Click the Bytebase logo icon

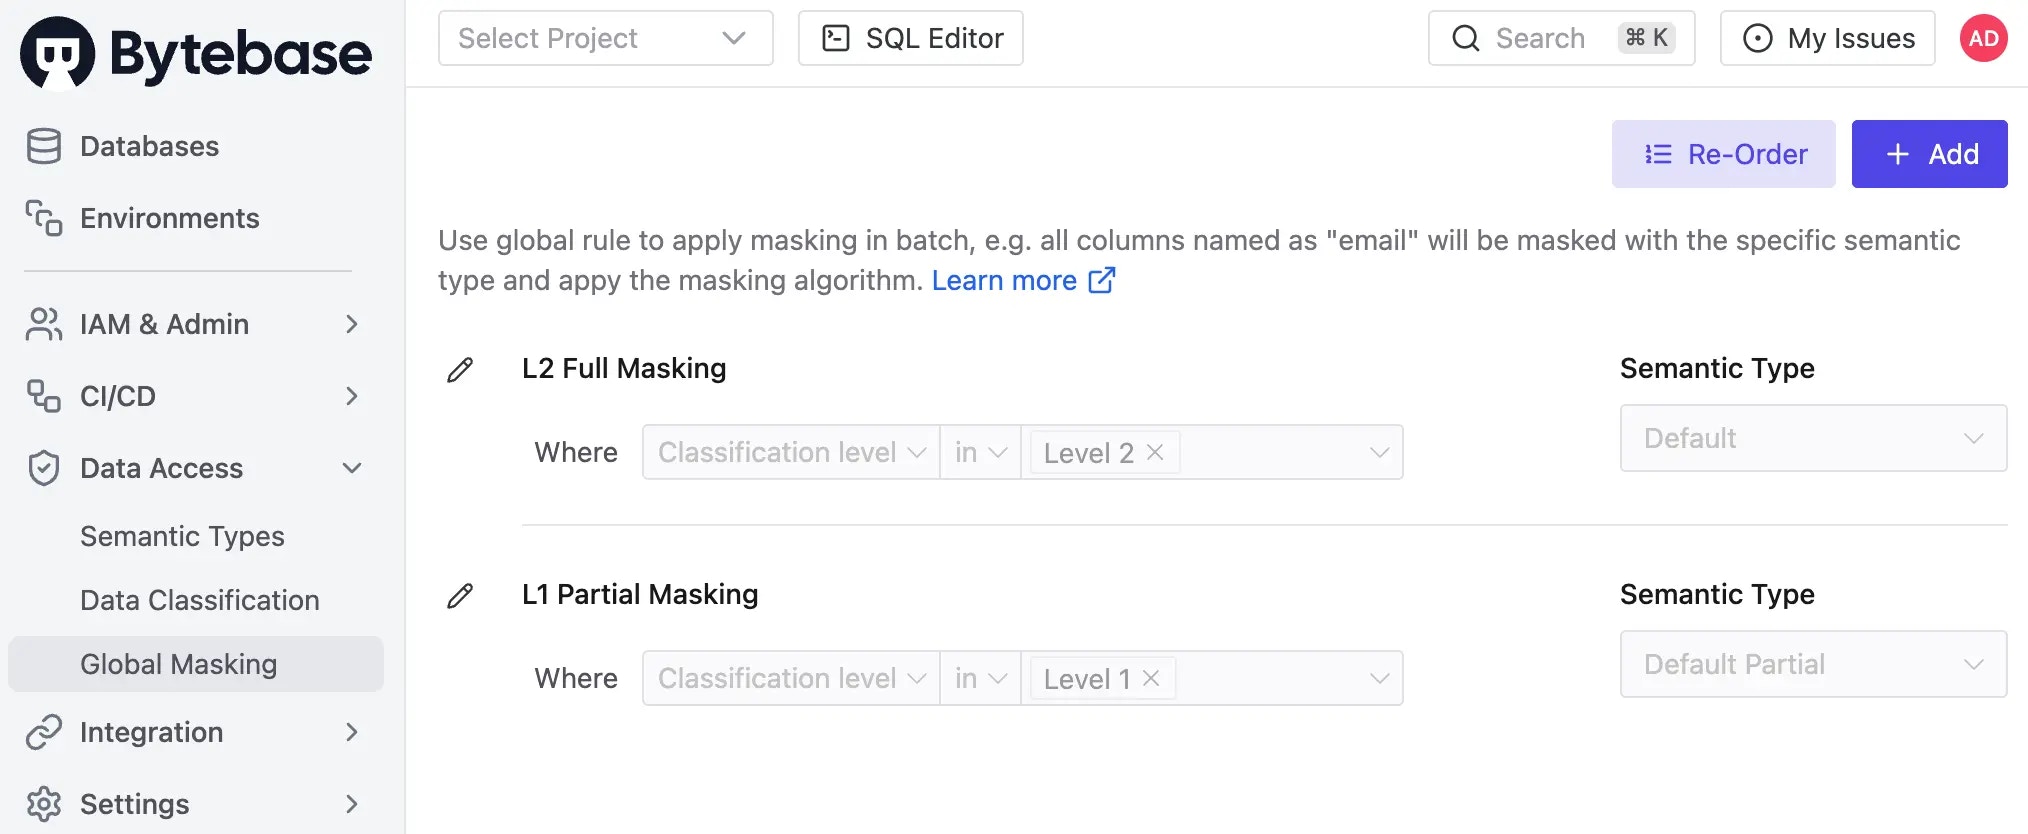click(58, 53)
